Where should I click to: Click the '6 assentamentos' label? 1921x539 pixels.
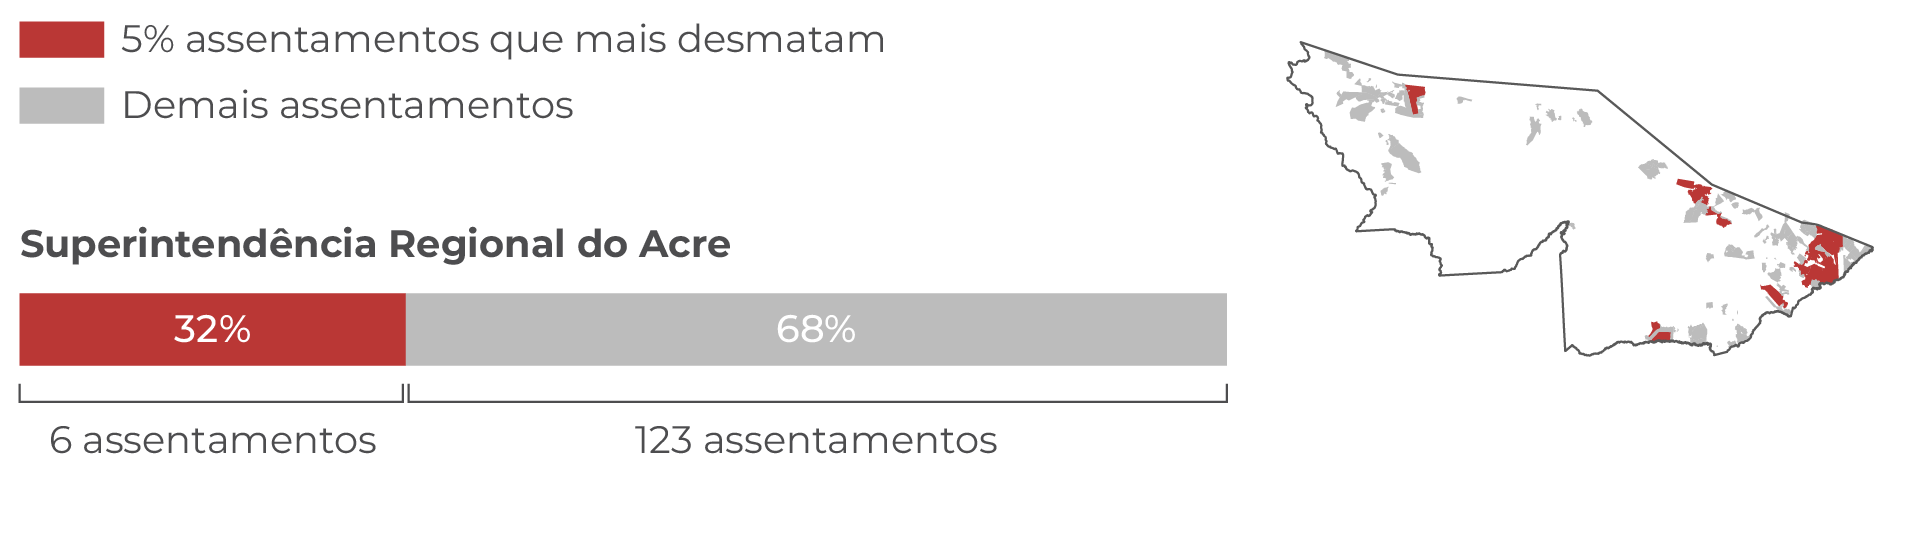(213, 440)
